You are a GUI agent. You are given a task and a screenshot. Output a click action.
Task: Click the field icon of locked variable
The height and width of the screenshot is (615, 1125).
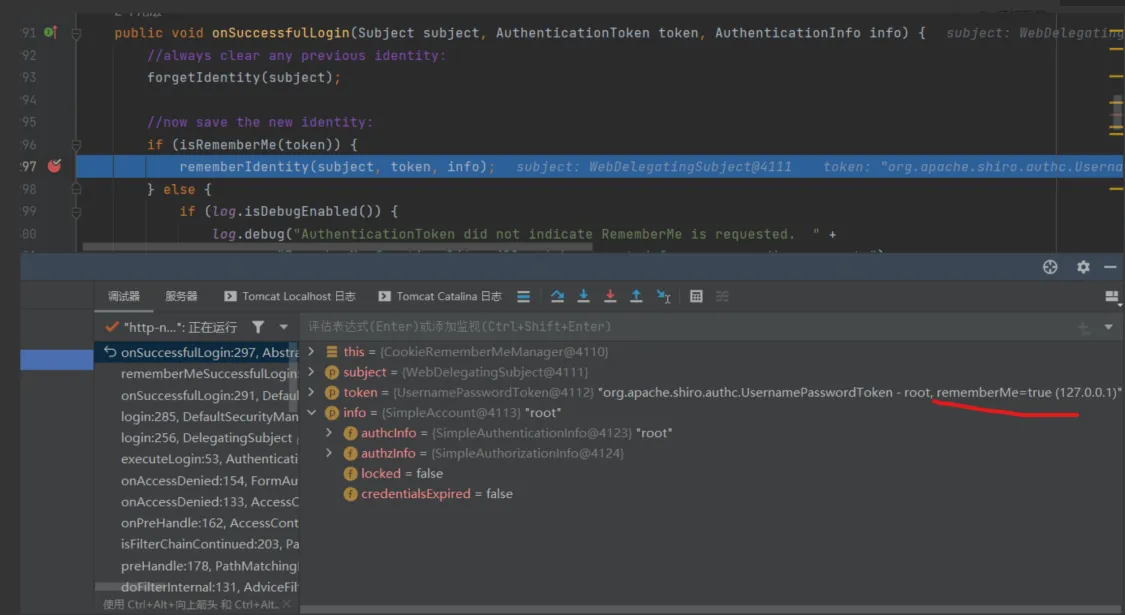(x=350, y=474)
